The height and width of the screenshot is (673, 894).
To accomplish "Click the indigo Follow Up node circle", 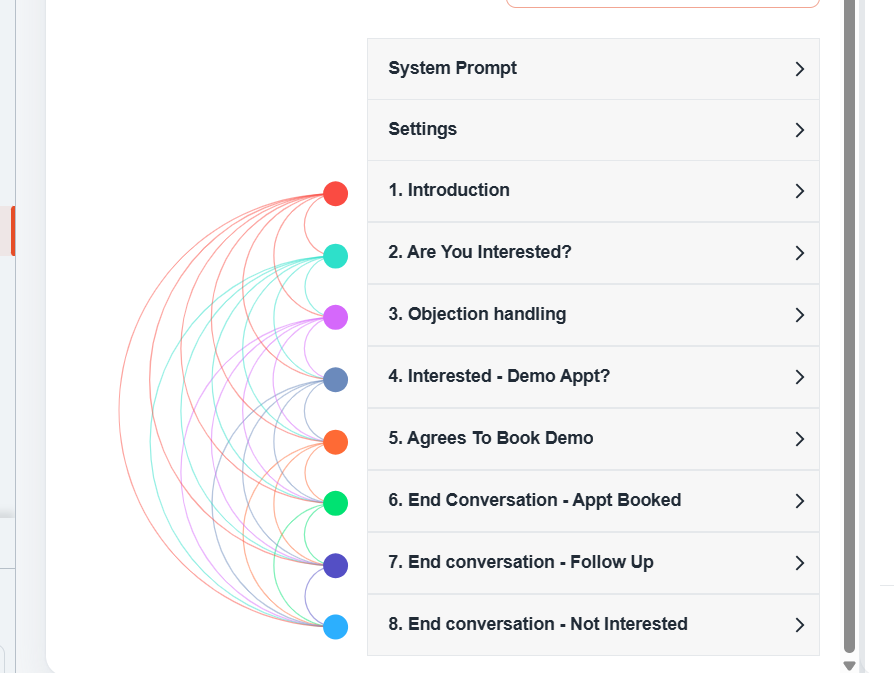I will click(x=335, y=565).
